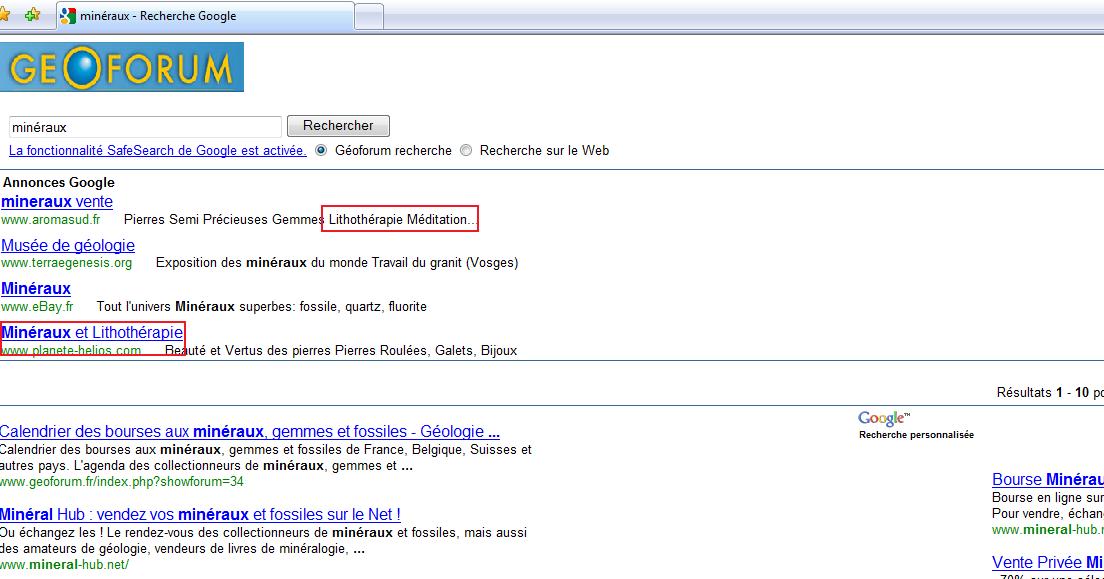Open the Minéraux ad link for eBay
Image resolution: width=1104 pixels, height=579 pixels.
(x=36, y=288)
